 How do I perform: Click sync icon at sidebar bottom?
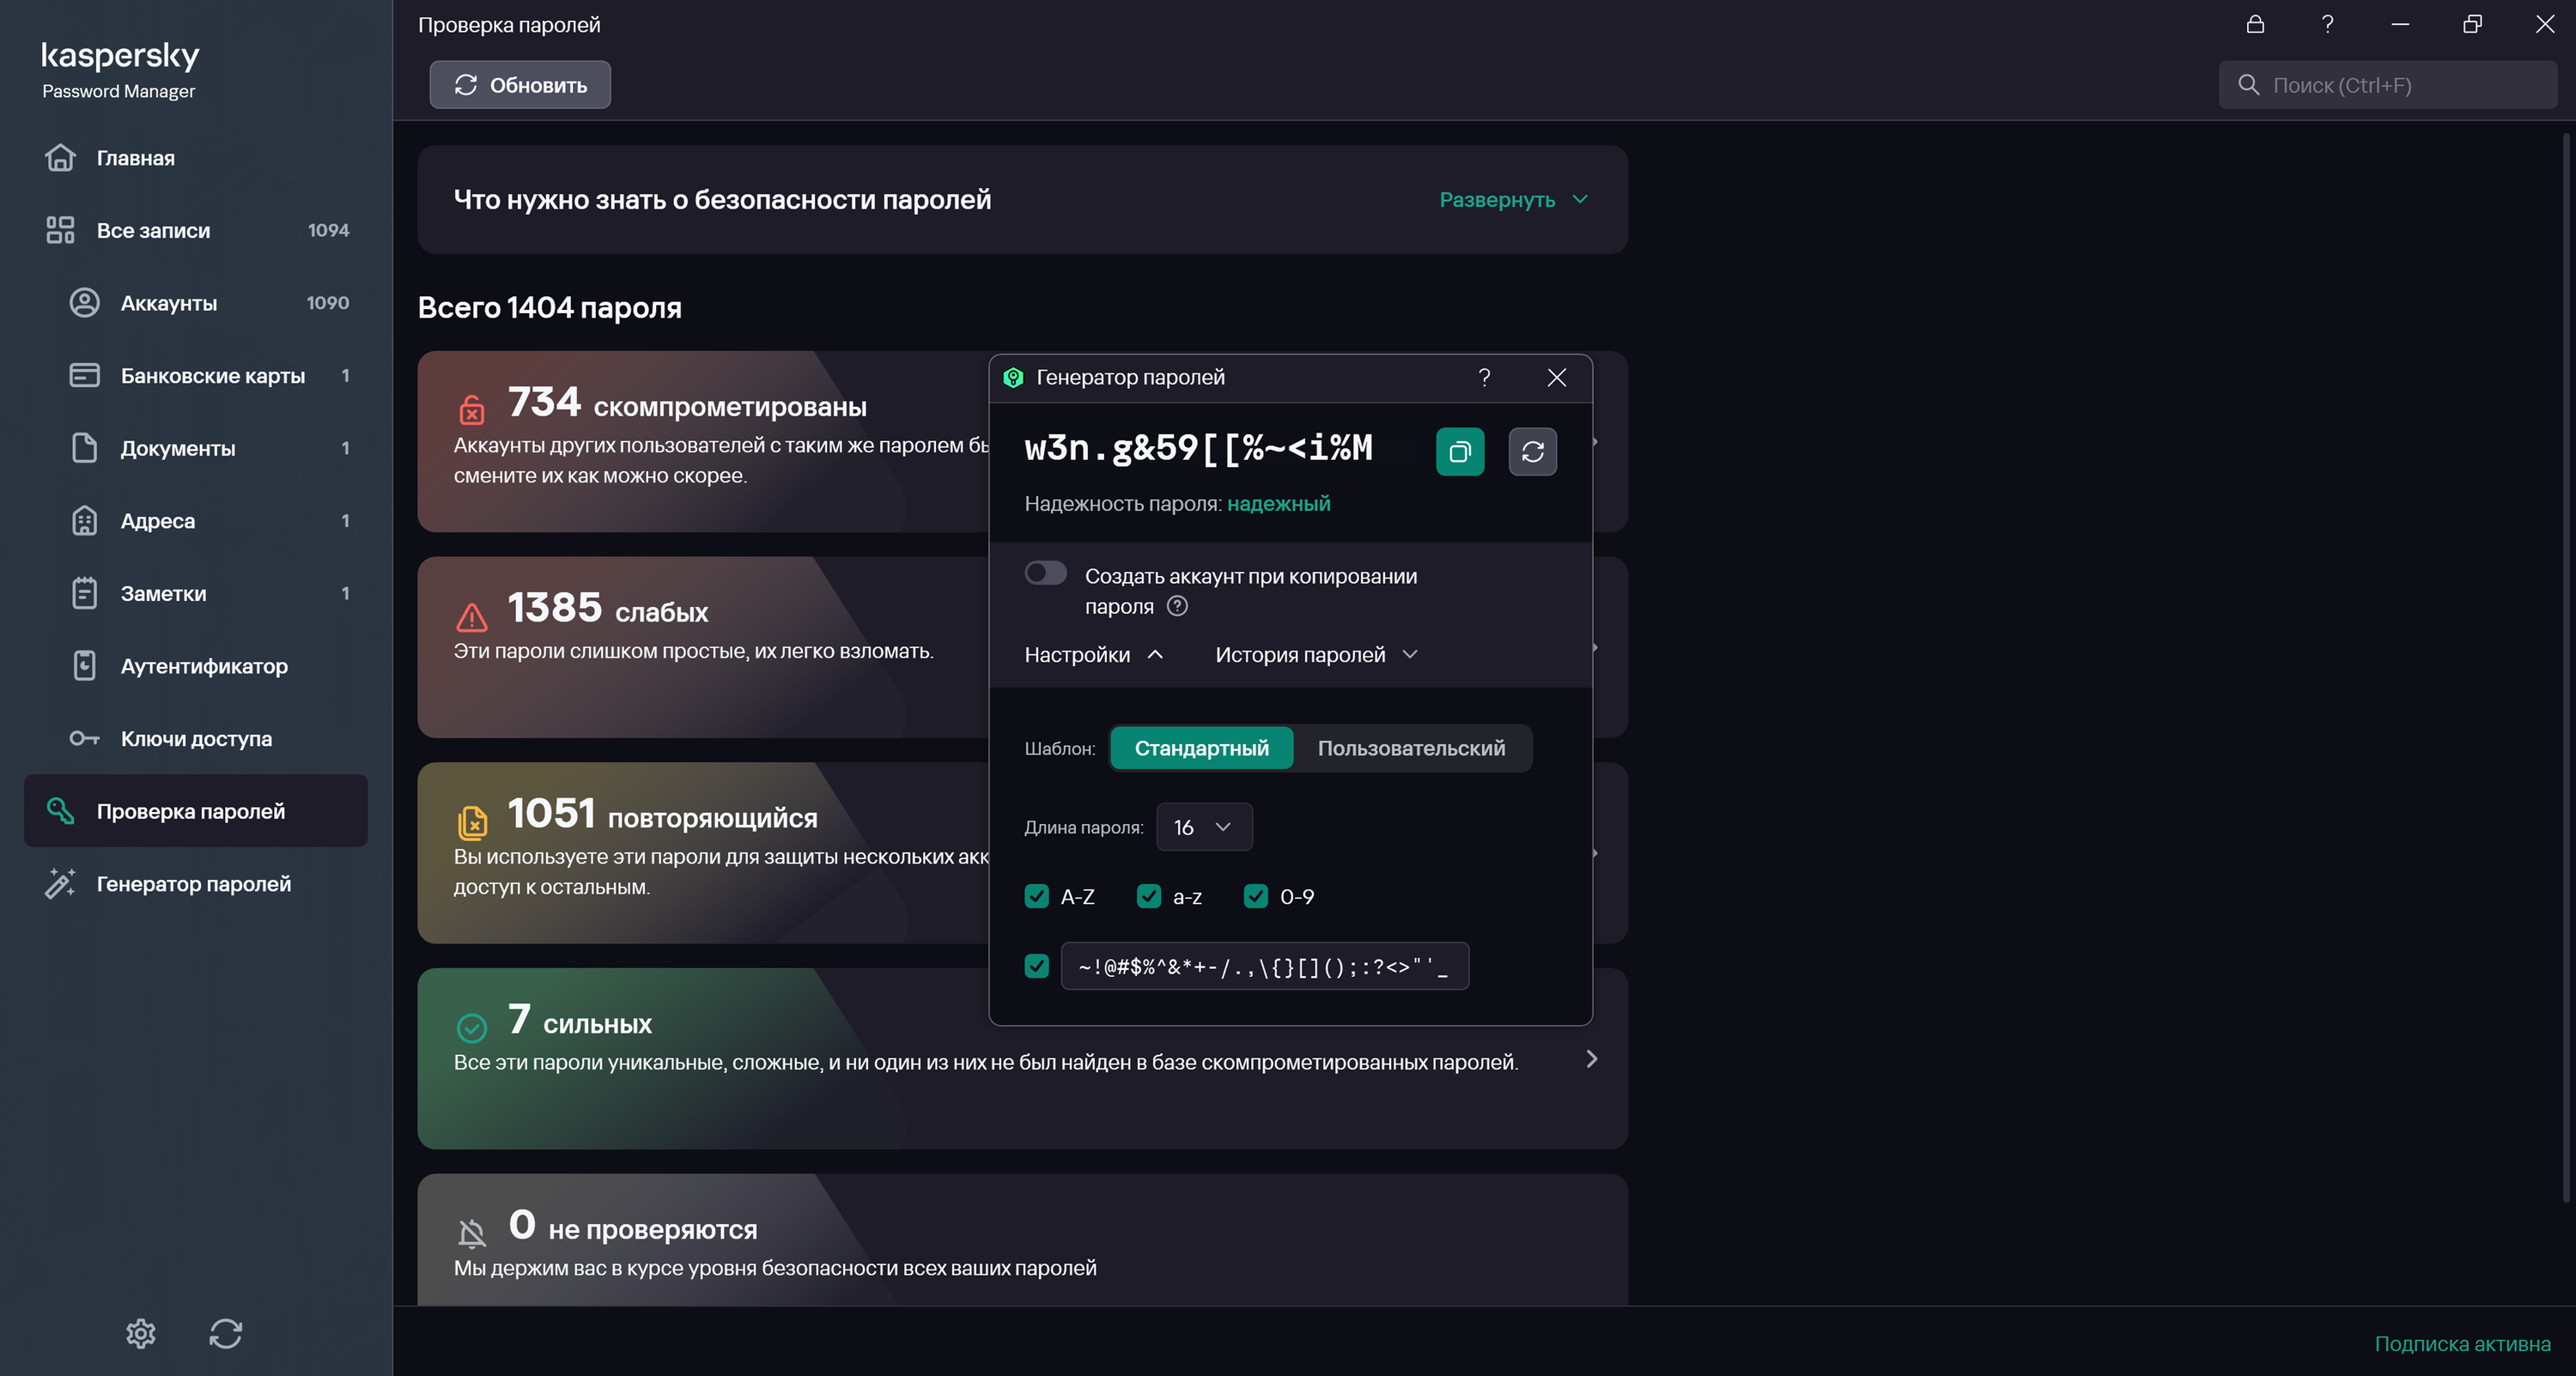pos(226,1333)
